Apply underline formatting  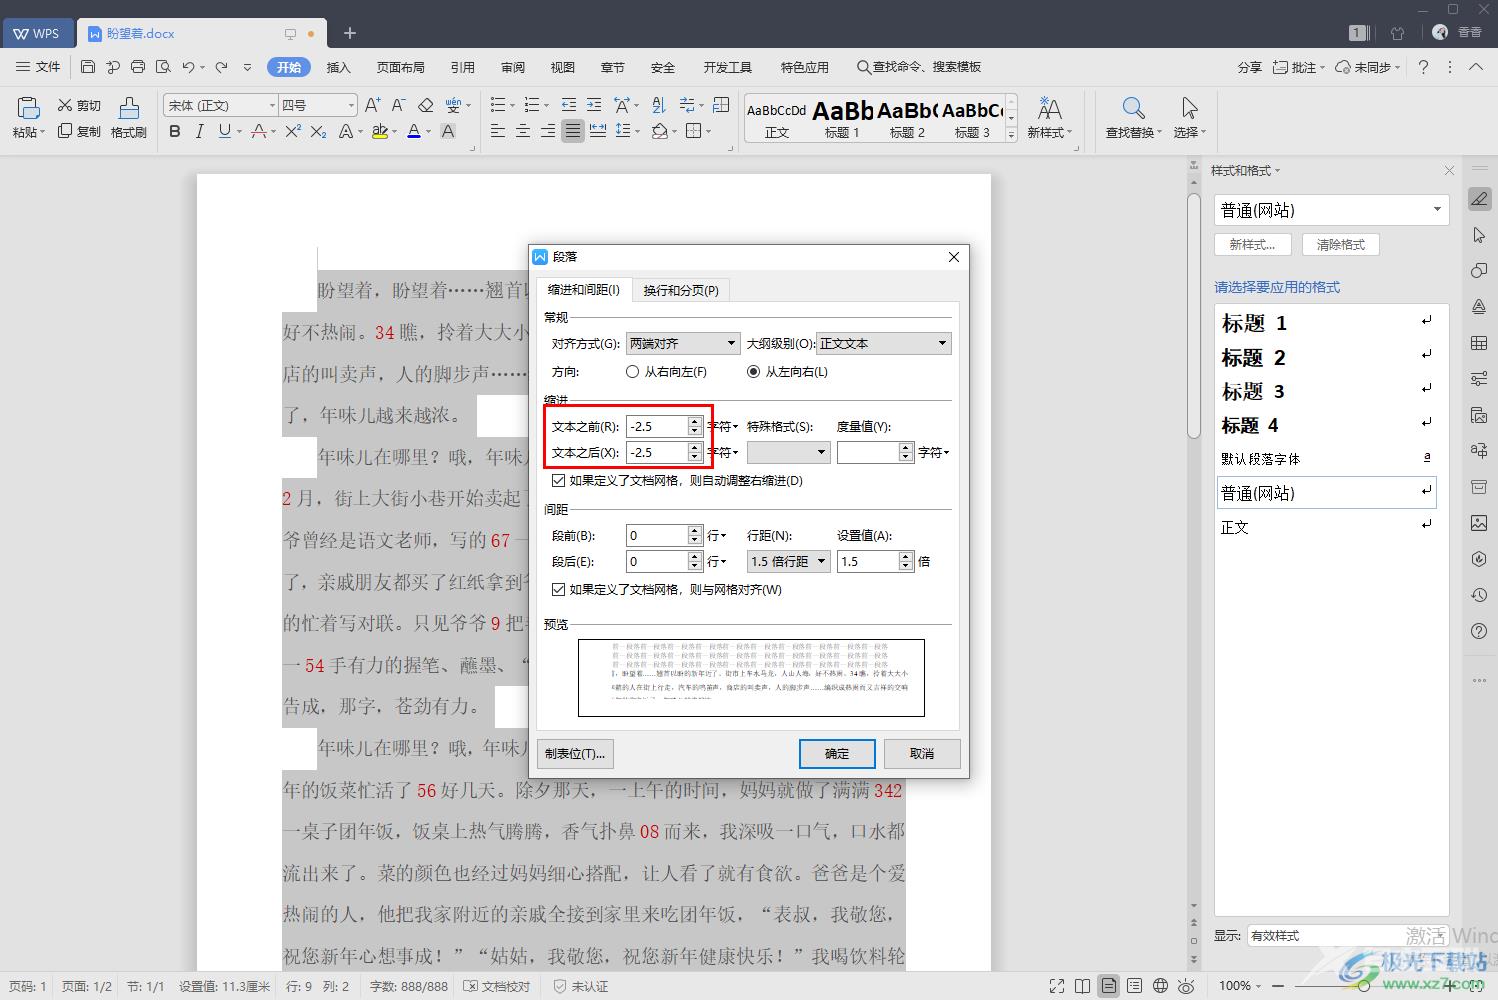click(x=224, y=131)
